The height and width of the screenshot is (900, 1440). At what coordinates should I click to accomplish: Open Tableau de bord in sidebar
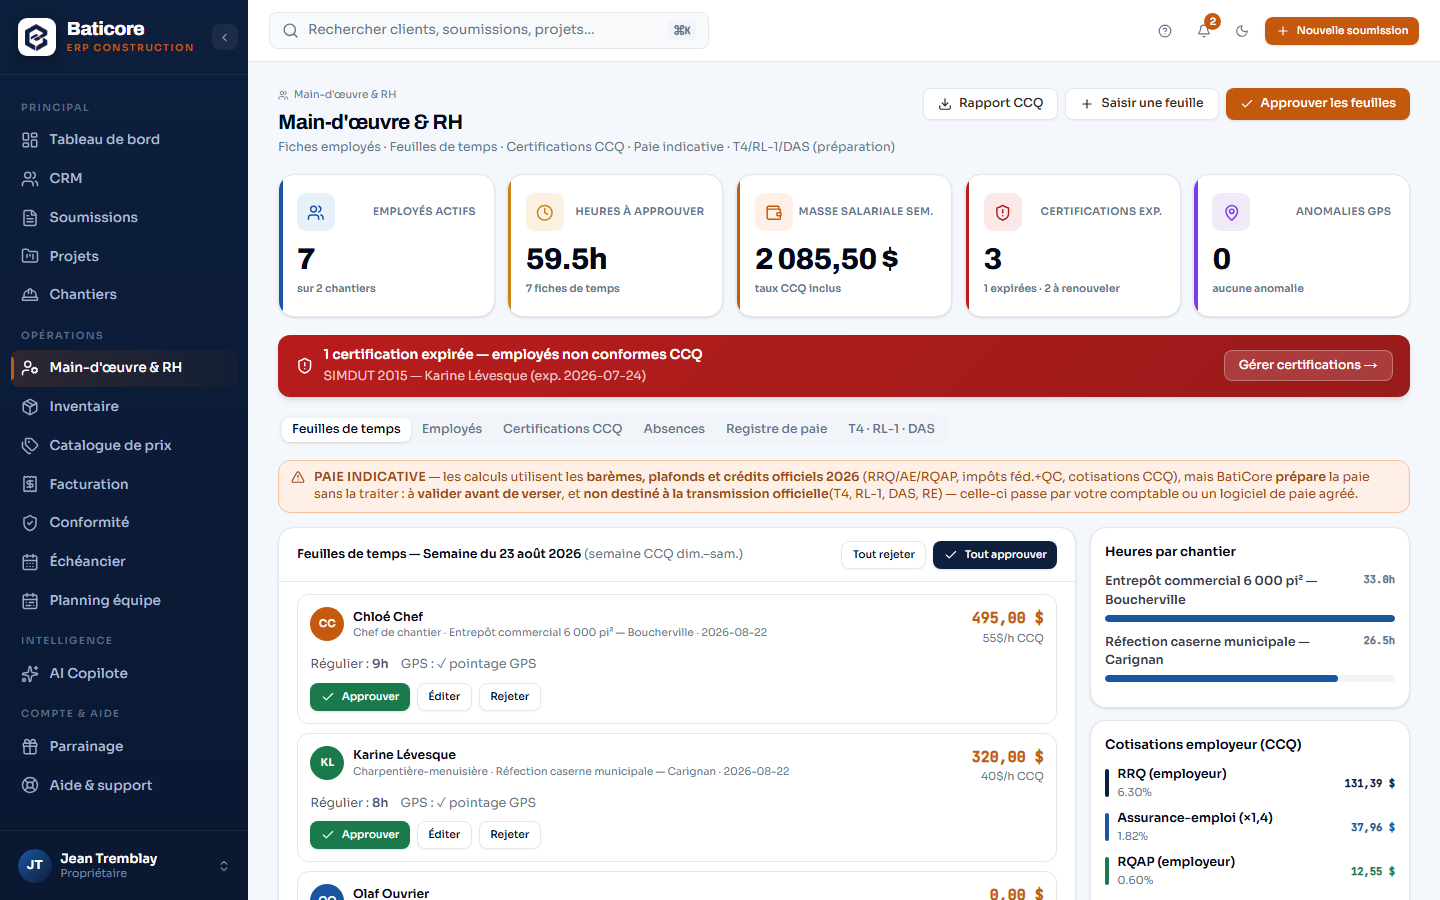124,139
